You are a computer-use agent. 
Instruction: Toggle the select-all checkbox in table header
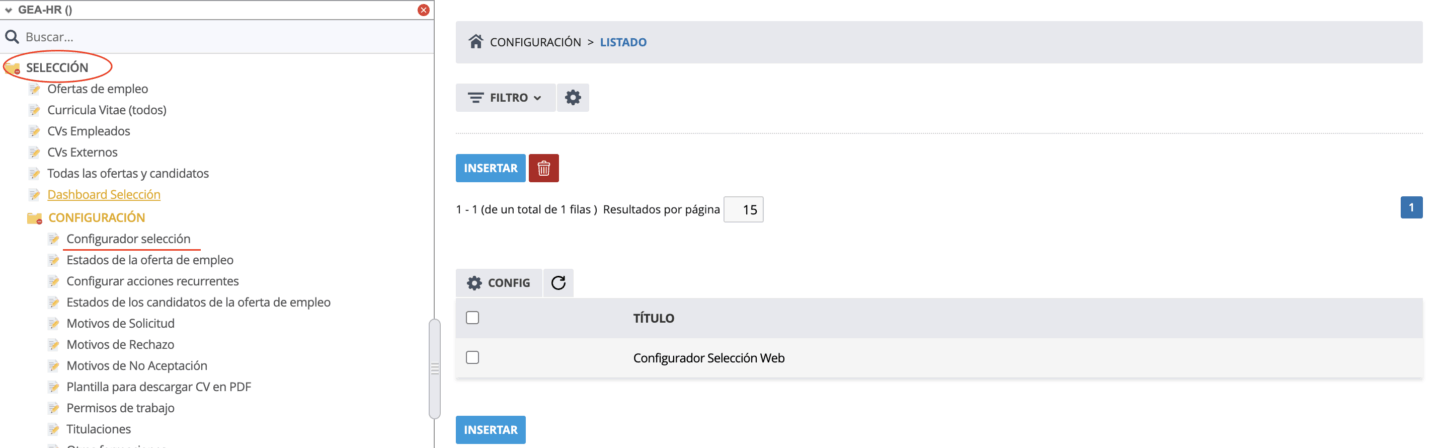472,318
